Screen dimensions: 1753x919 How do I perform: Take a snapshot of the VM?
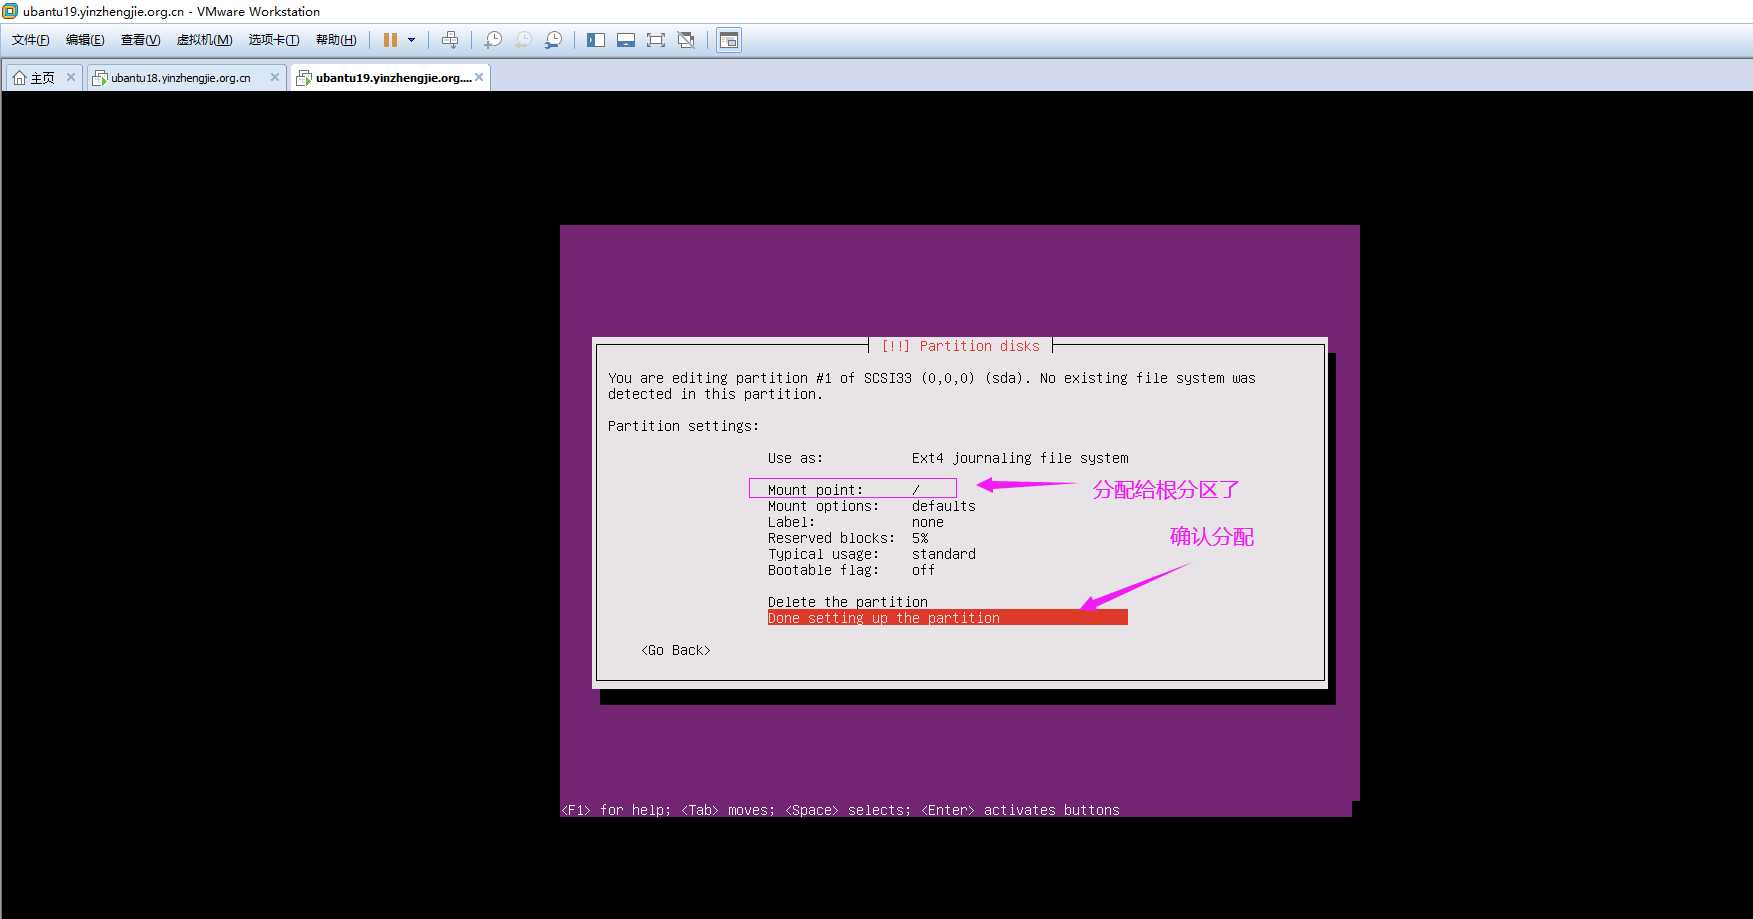click(493, 40)
